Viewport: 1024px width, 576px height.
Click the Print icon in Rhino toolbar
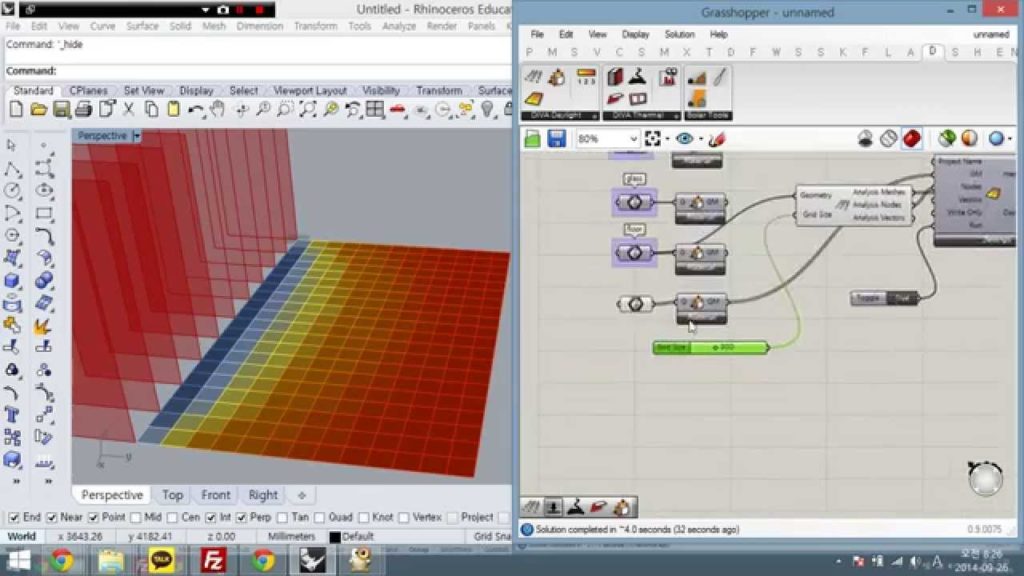(x=84, y=109)
